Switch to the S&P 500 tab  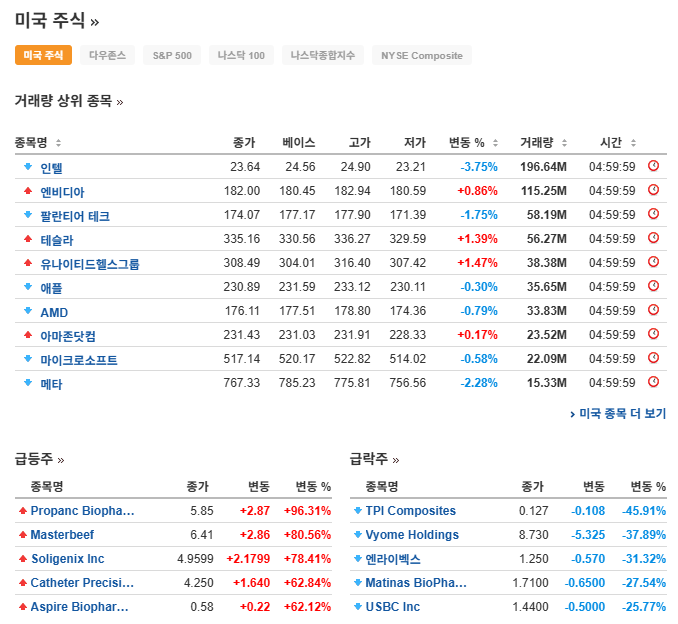point(172,55)
